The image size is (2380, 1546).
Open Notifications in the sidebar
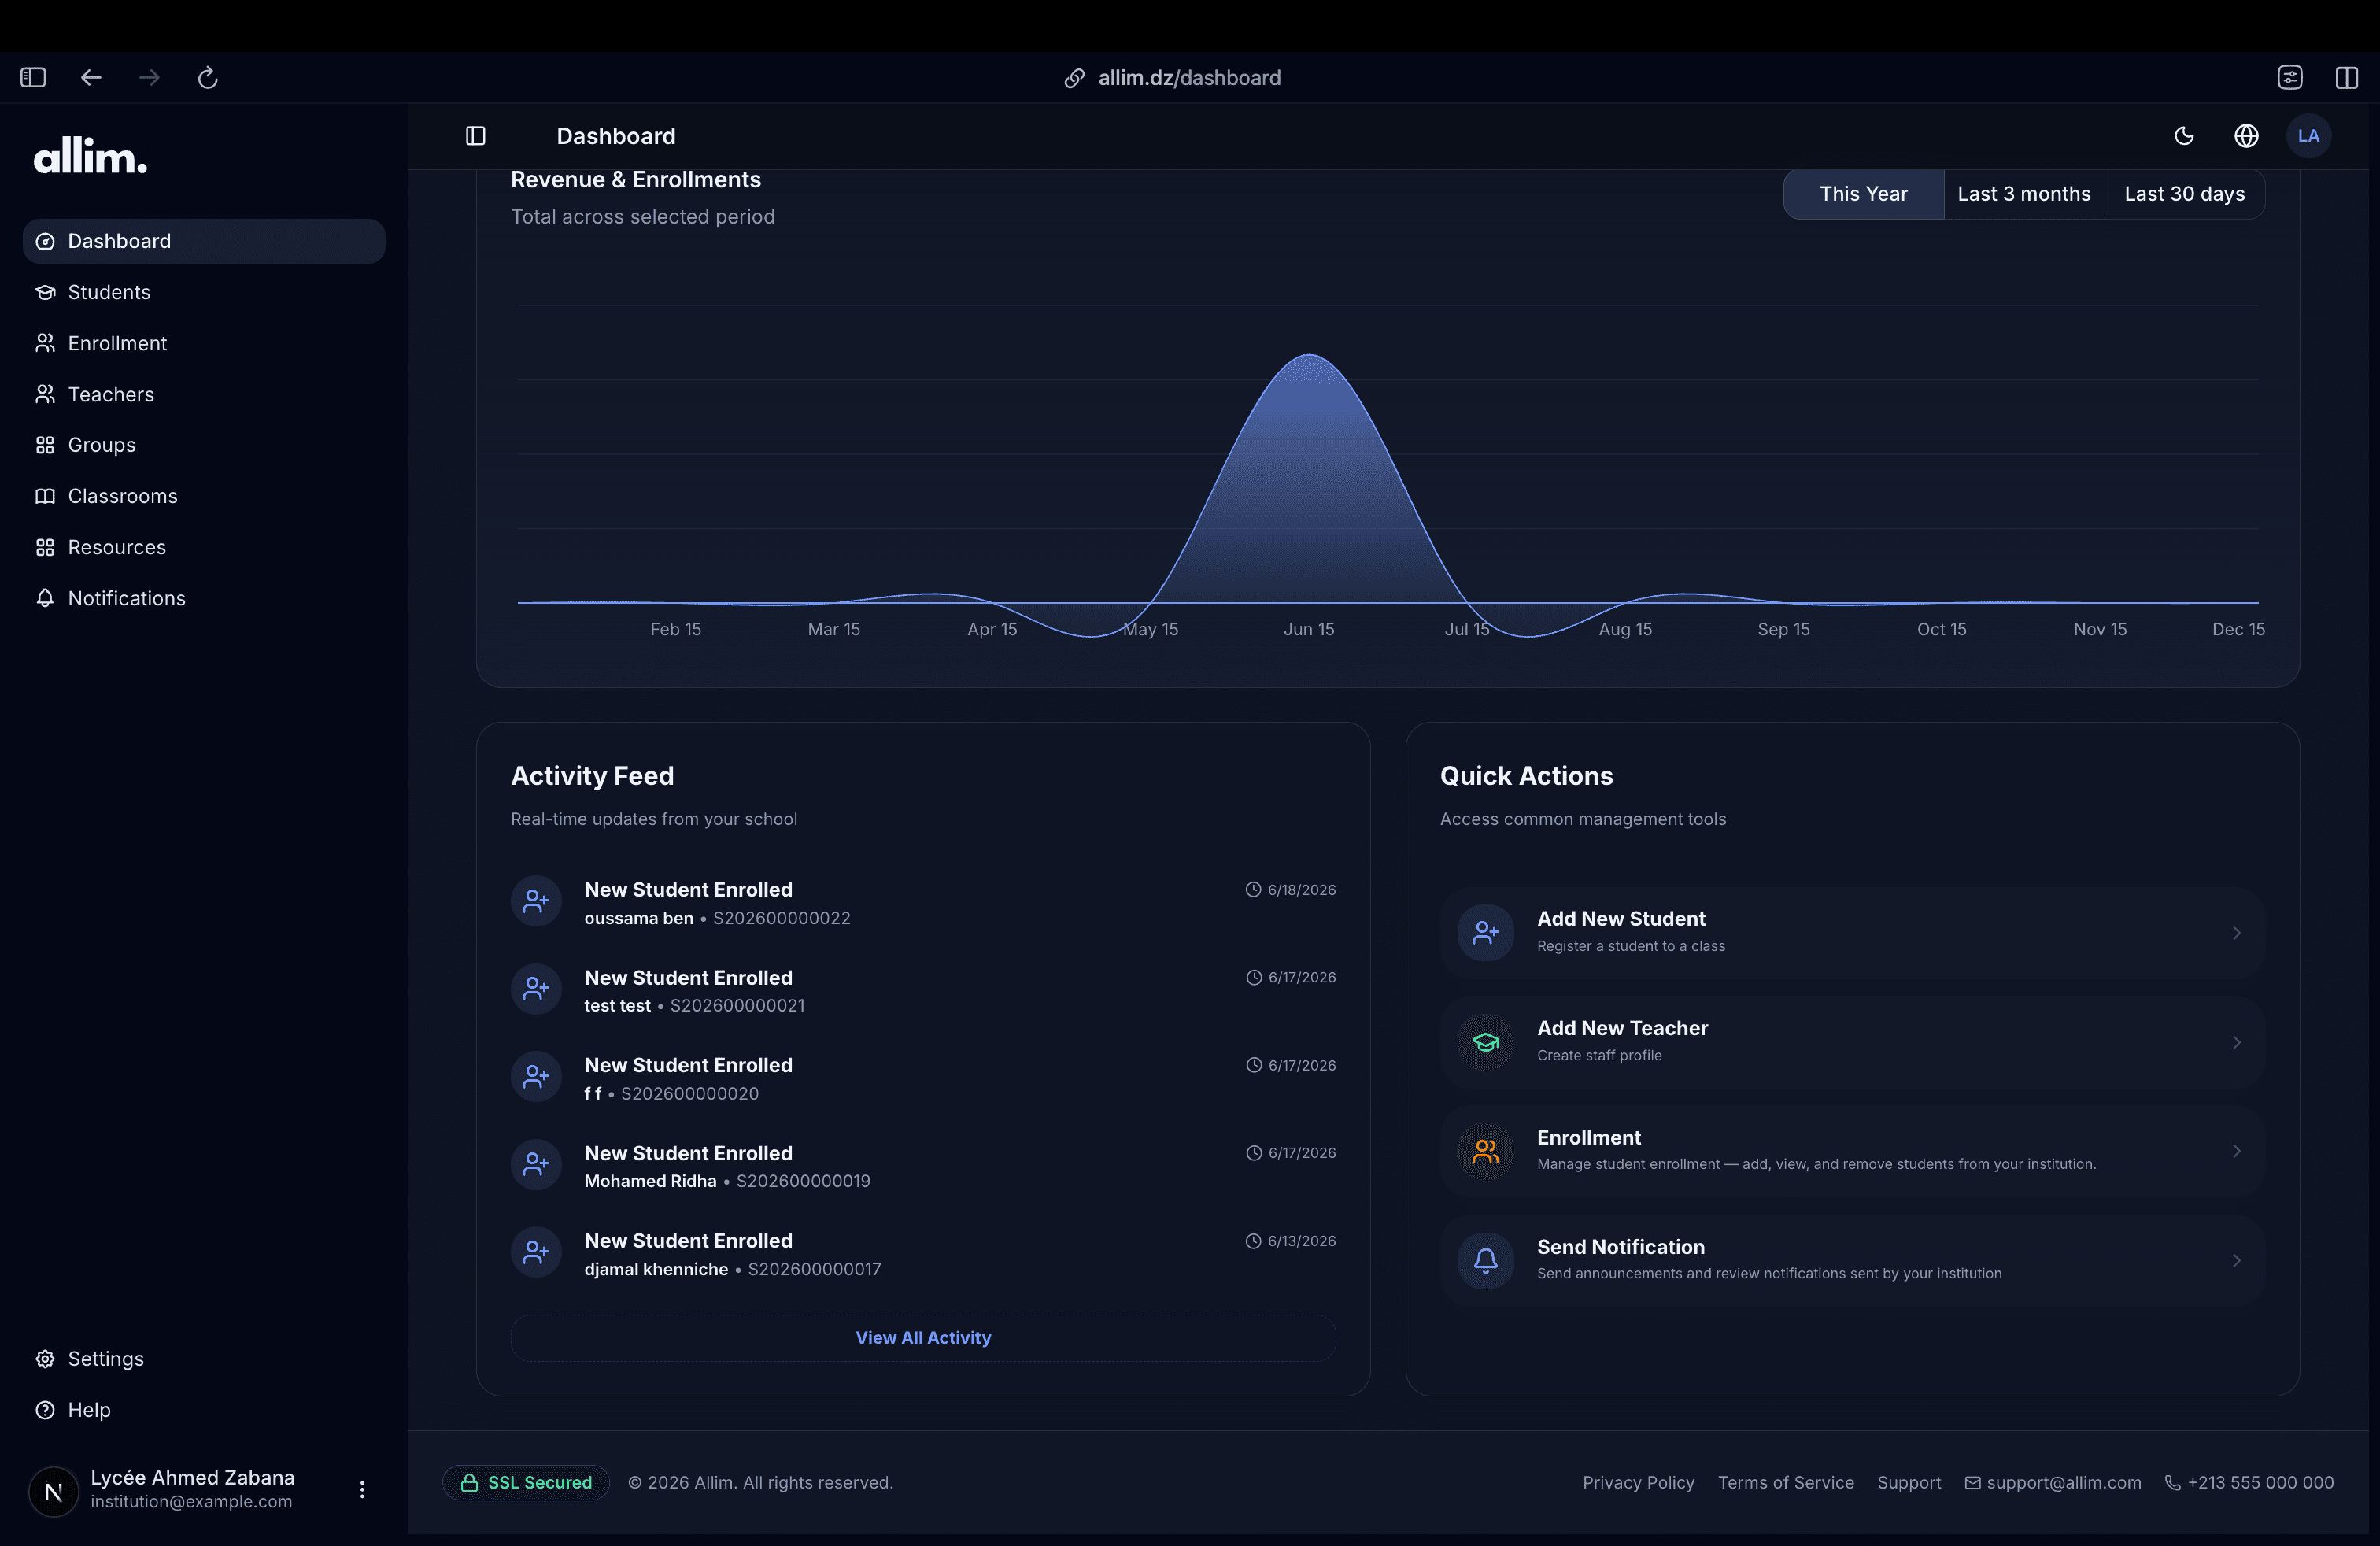[204, 598]
